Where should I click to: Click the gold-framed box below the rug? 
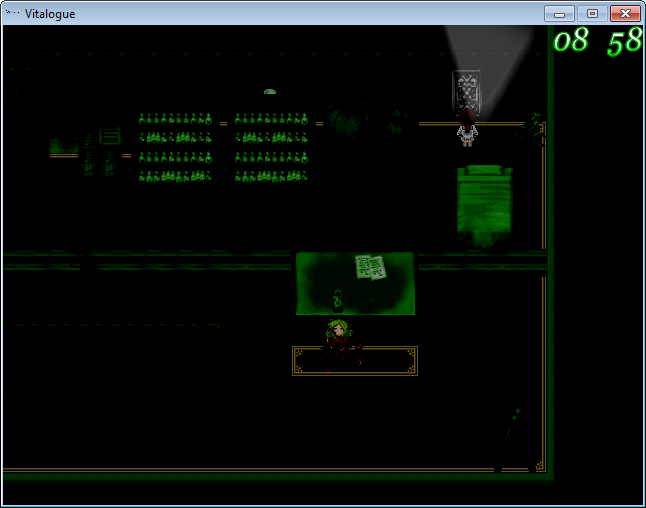pyautogui.click(x=355, y=361)
